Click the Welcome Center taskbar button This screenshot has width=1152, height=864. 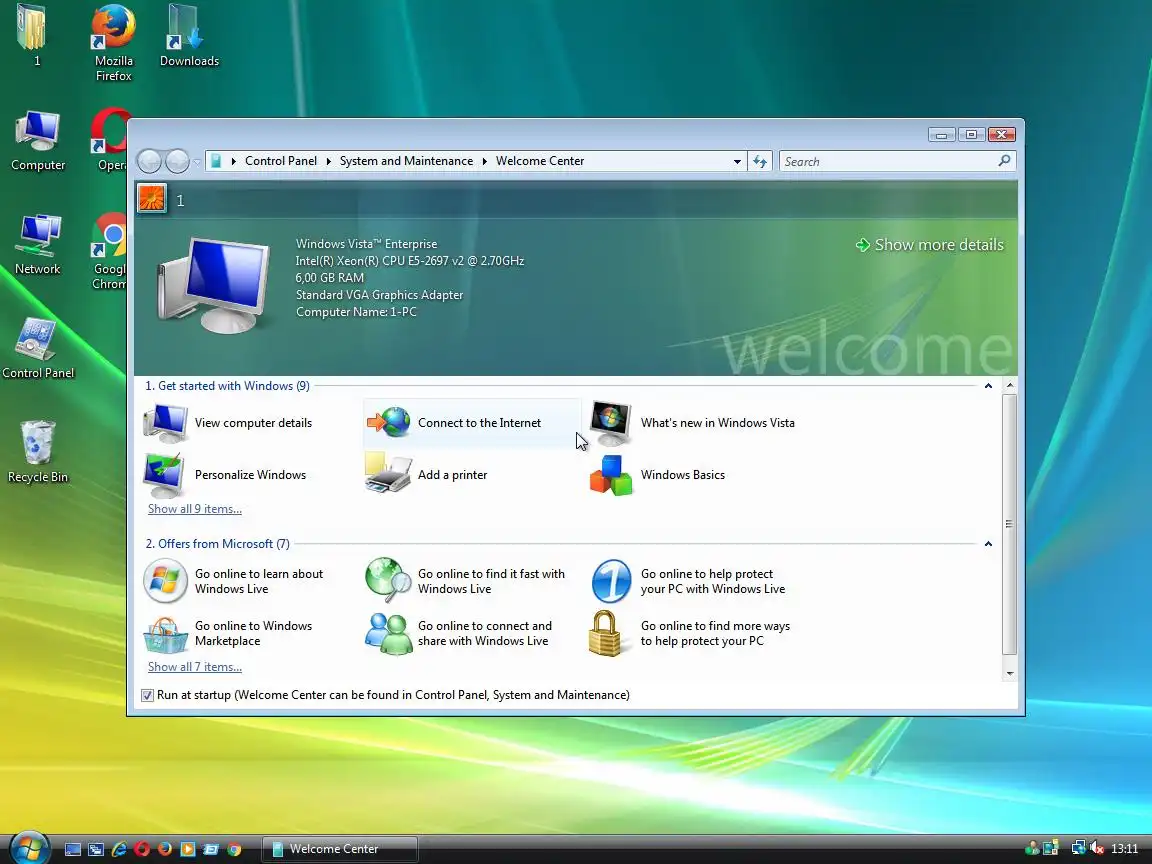pos(340,849)
